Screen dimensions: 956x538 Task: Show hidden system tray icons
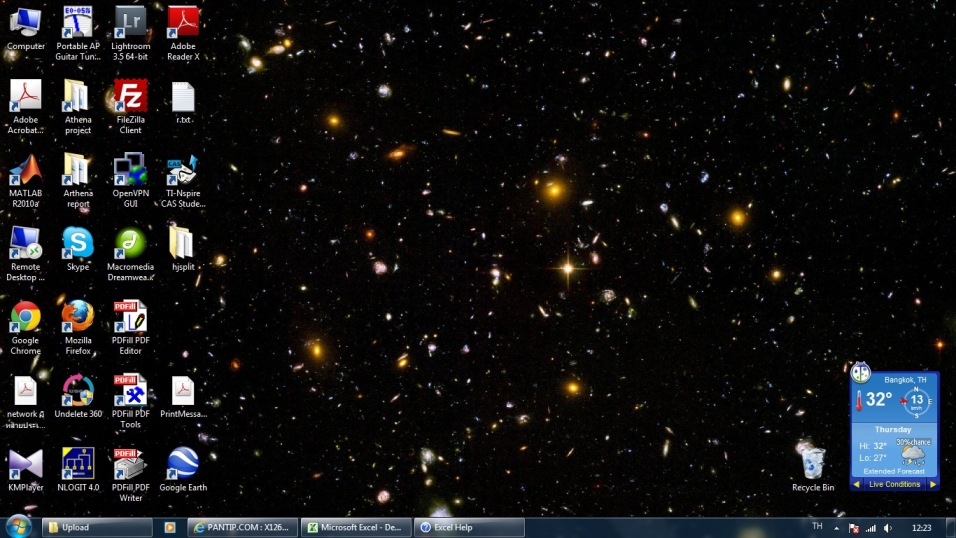[836, 528]
